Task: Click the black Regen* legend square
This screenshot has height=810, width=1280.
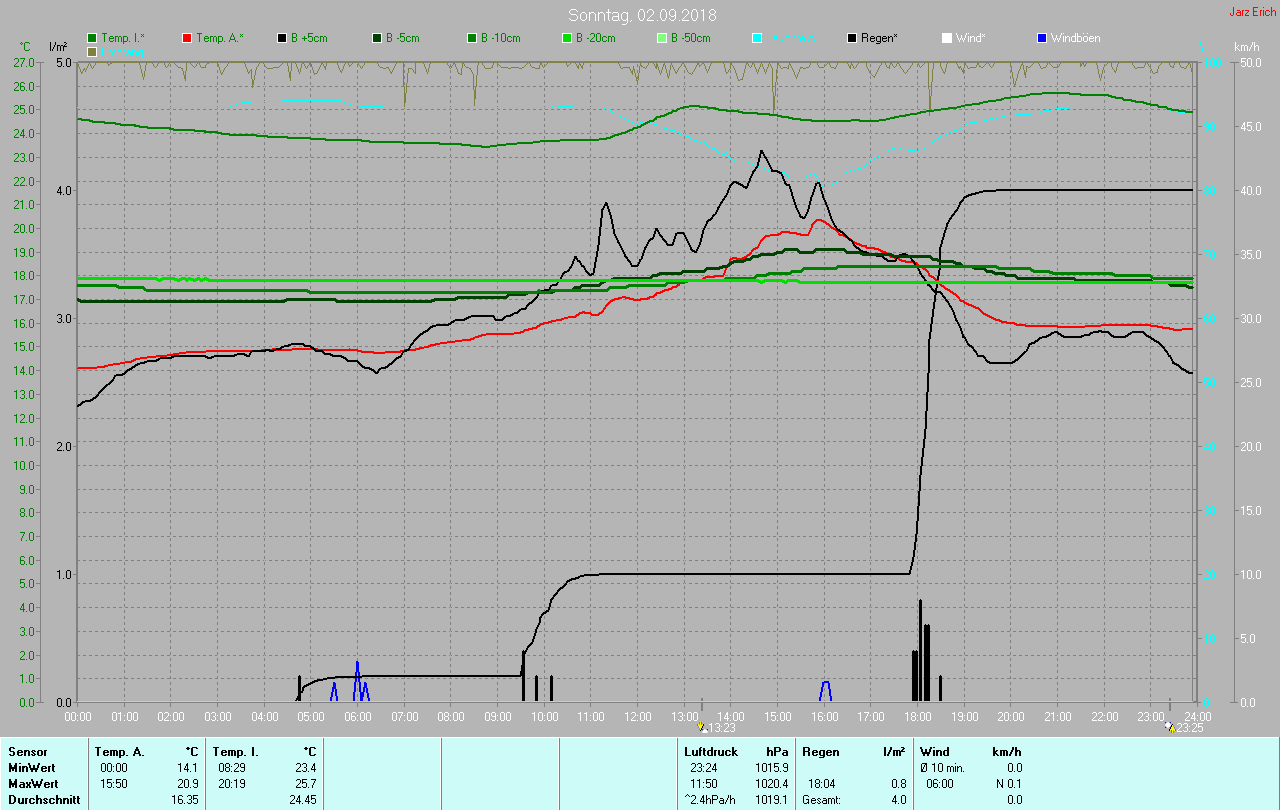Action: (x=852, y=38)
